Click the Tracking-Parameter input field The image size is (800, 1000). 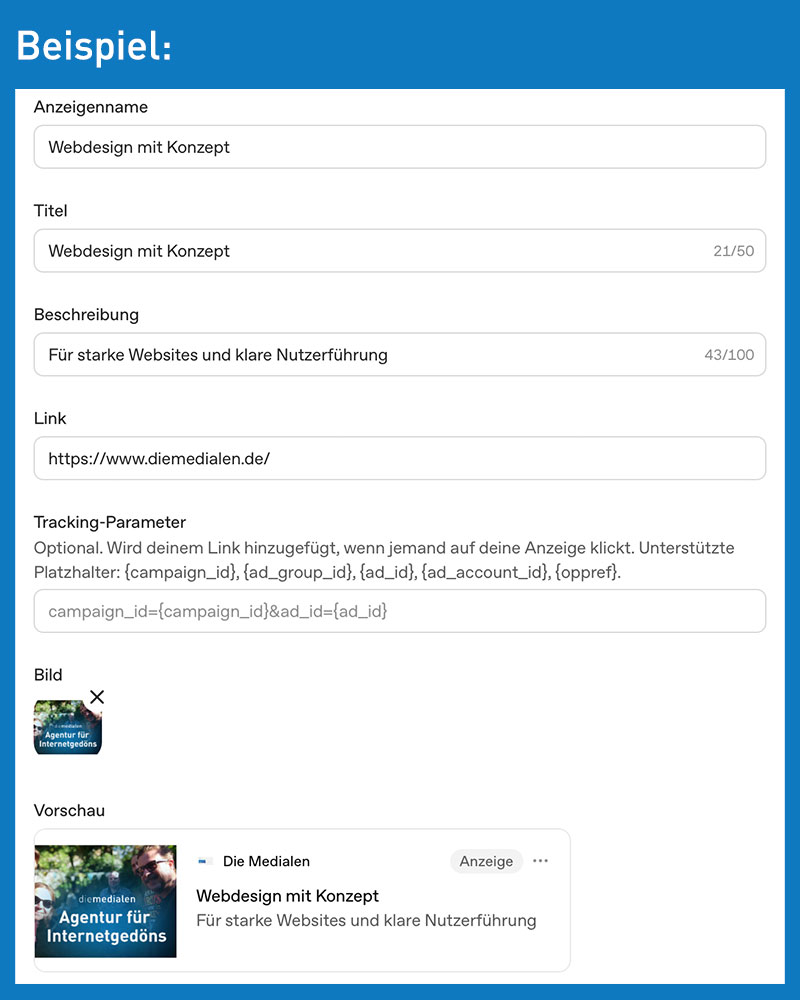point(399,611)
